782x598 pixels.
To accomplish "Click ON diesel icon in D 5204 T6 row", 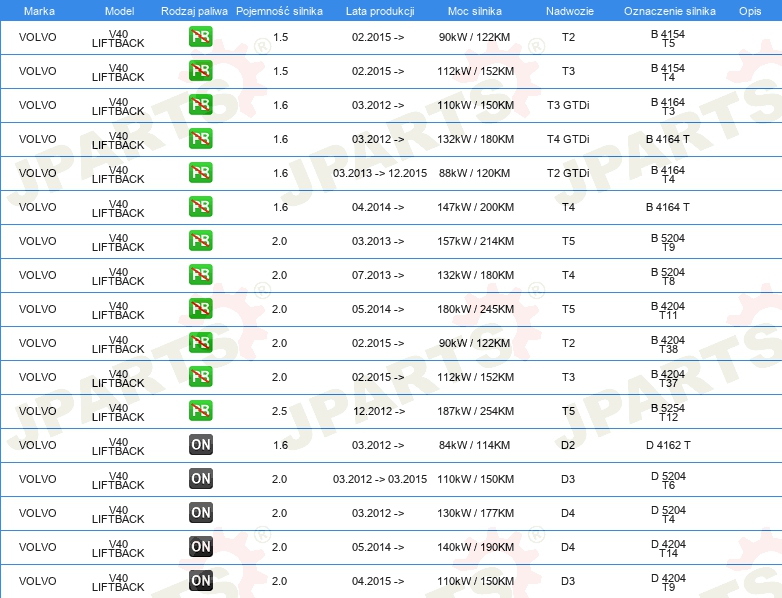I will [201, 478].
